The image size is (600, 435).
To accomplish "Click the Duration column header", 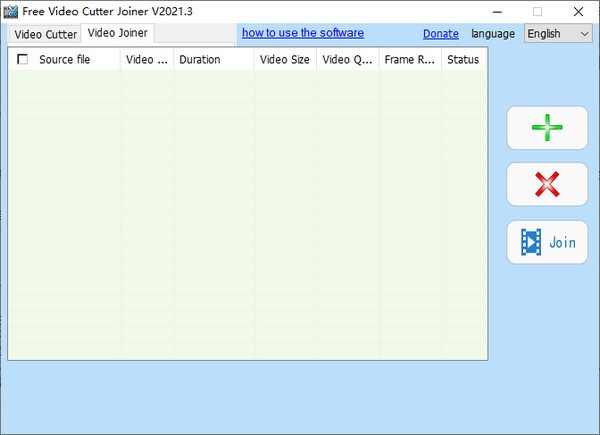I will [x=200, y=60].
